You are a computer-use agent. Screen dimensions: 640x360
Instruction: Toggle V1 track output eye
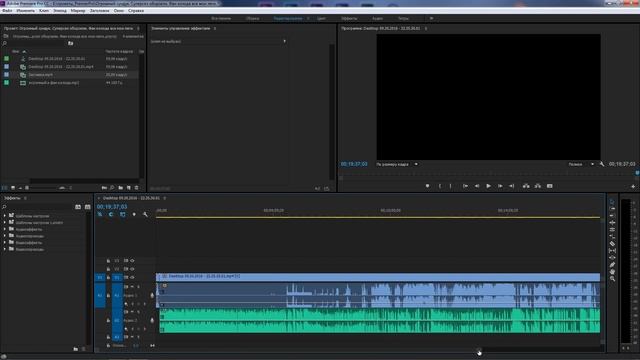[x=132, y=278]
